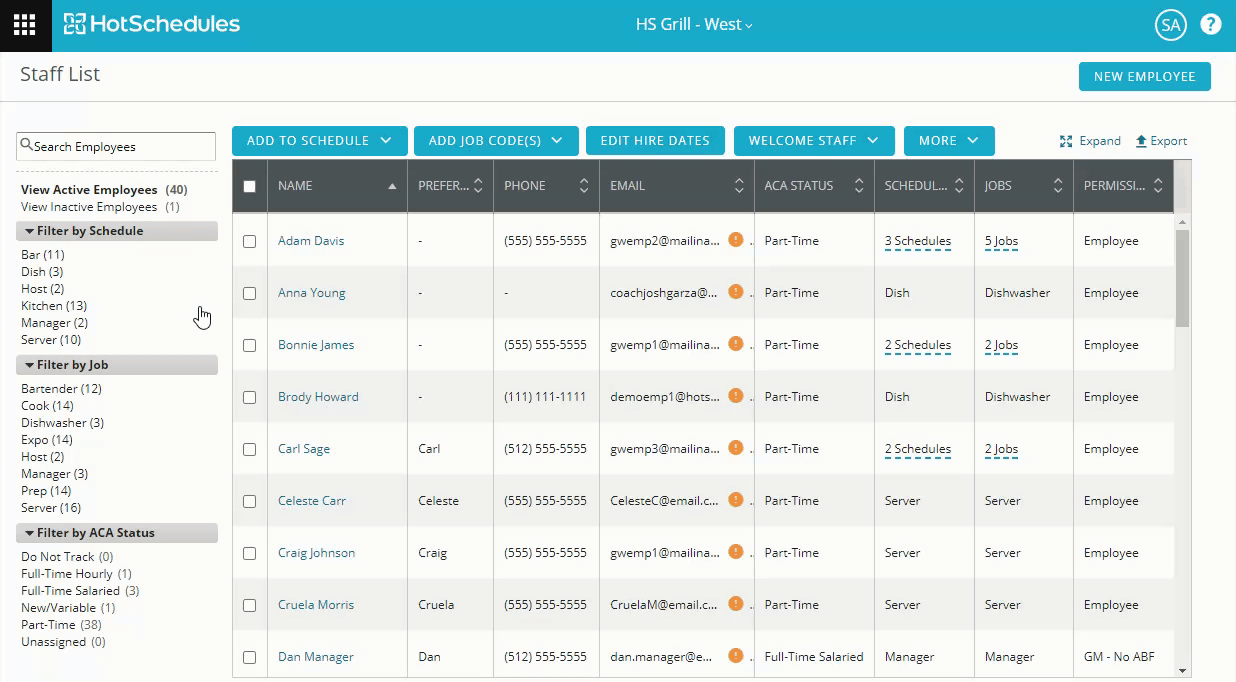Click the Name column sort arrow

392,186
